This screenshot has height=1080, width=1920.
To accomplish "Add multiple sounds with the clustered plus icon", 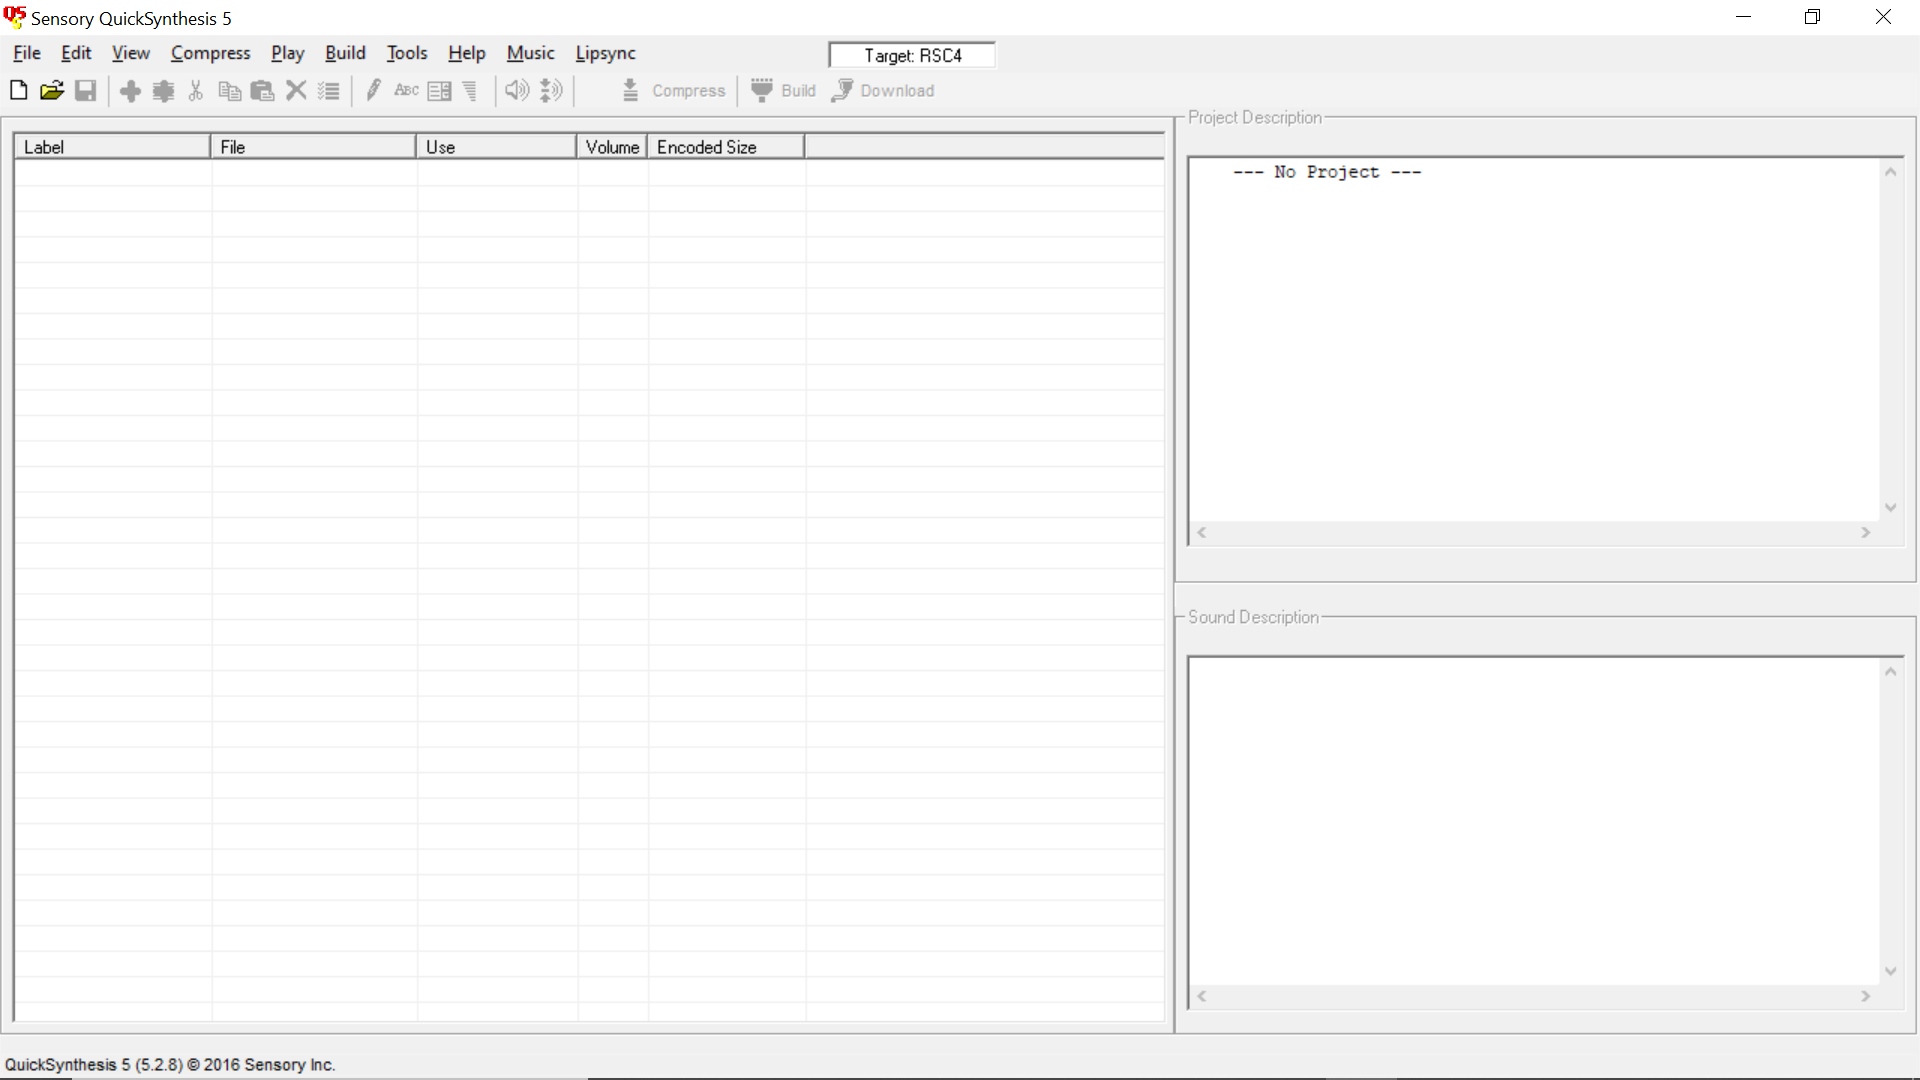I will coord(163,91).
